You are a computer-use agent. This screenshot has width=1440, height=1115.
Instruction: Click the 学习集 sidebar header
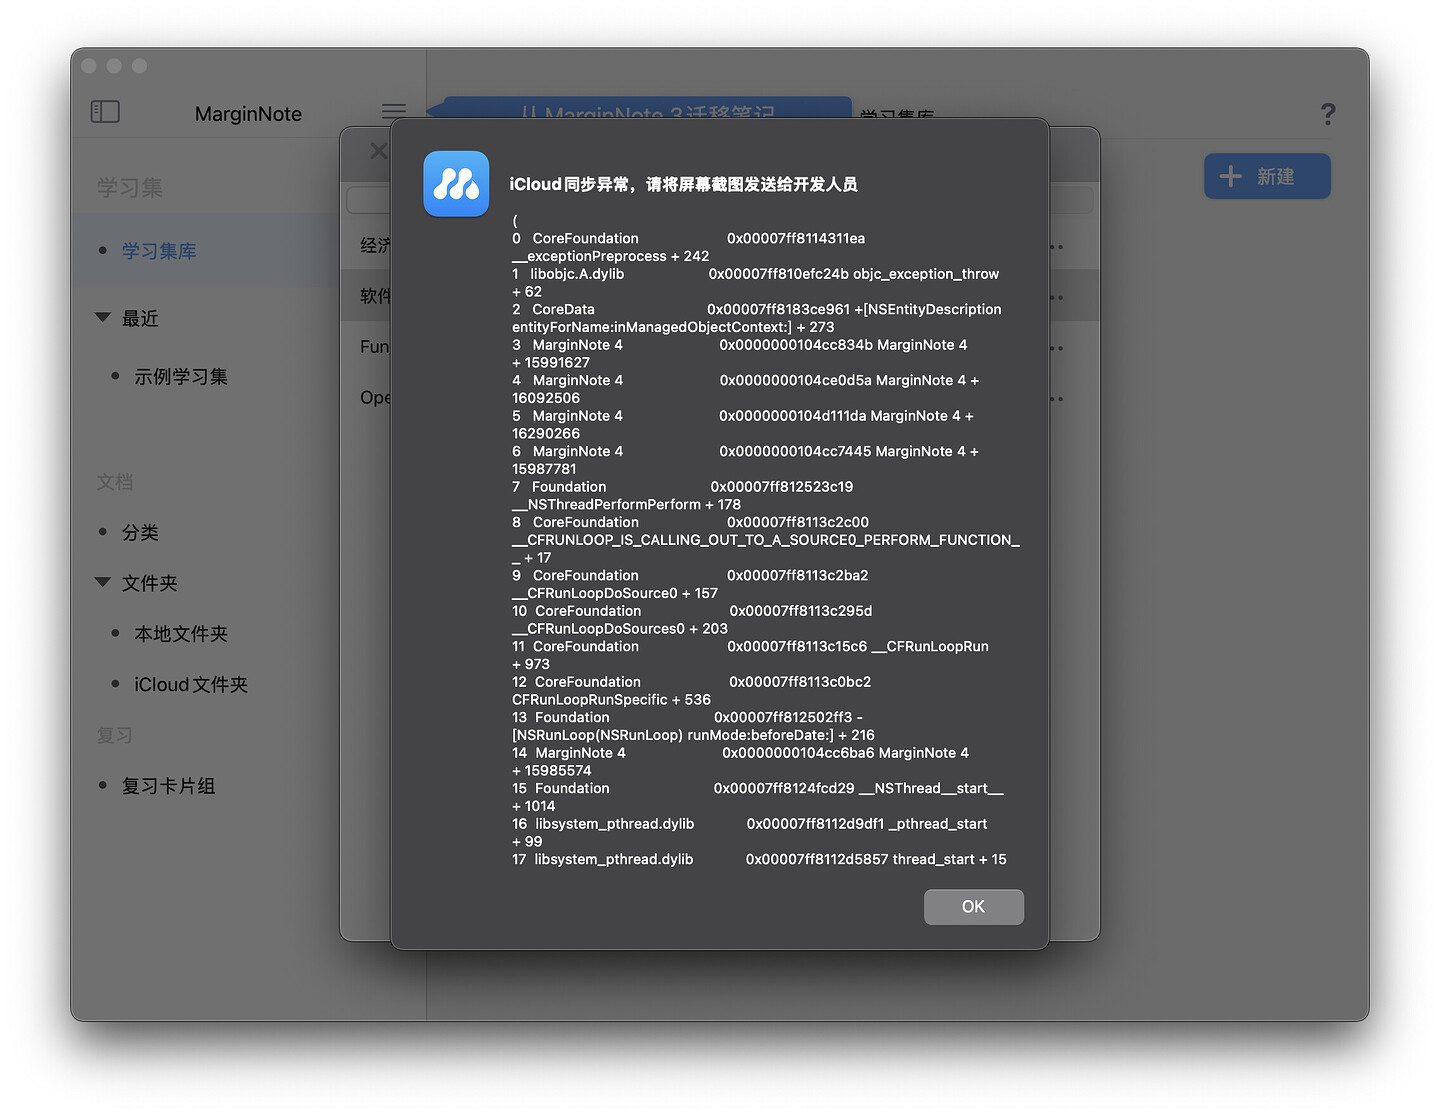(x=130, y=187)
